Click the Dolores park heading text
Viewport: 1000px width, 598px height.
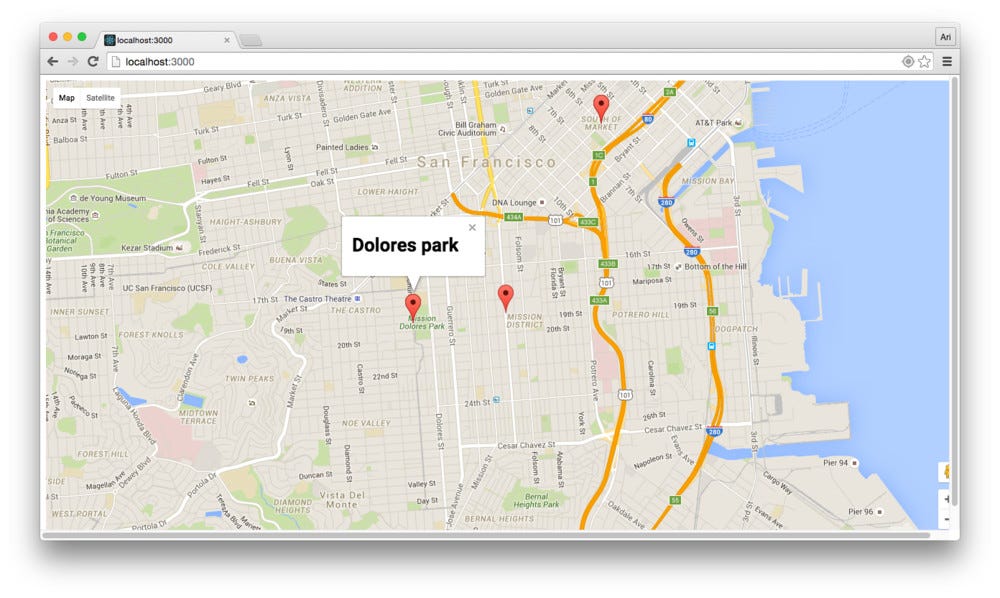click(405, 245)
